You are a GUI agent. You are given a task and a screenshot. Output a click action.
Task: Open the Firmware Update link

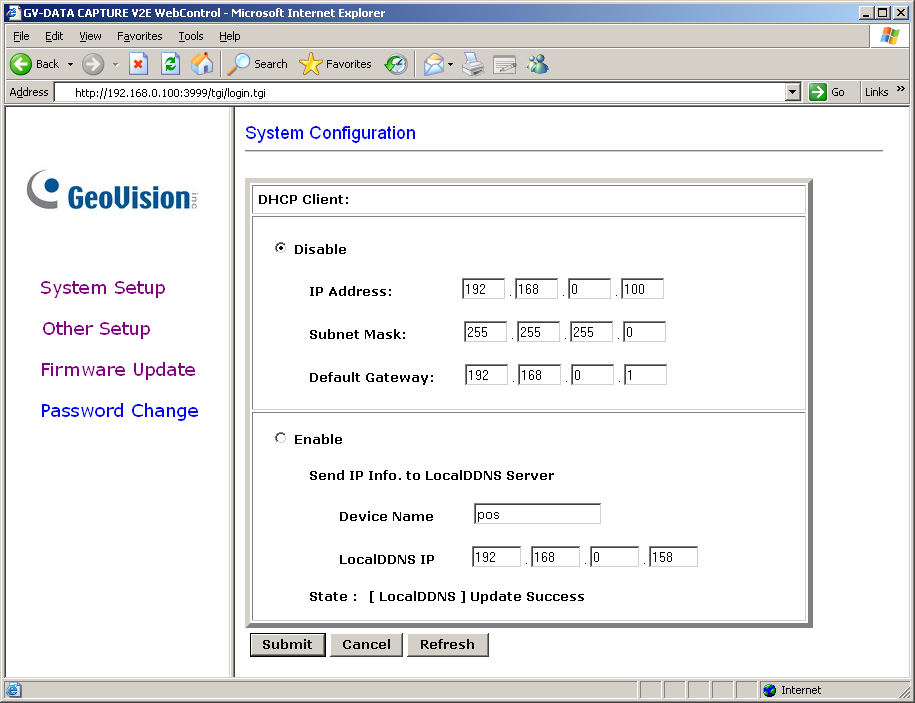[x=118, y=369]
